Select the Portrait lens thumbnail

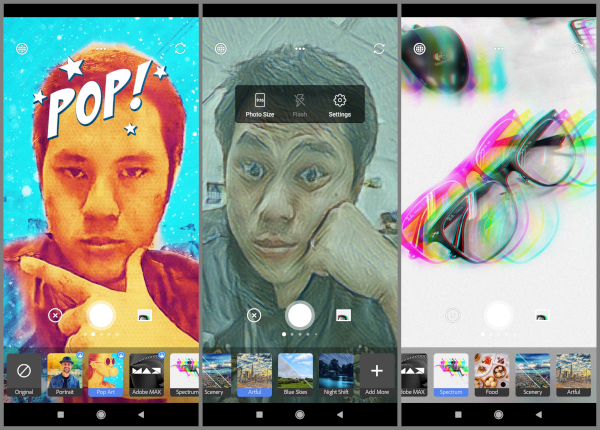(65, 375)
